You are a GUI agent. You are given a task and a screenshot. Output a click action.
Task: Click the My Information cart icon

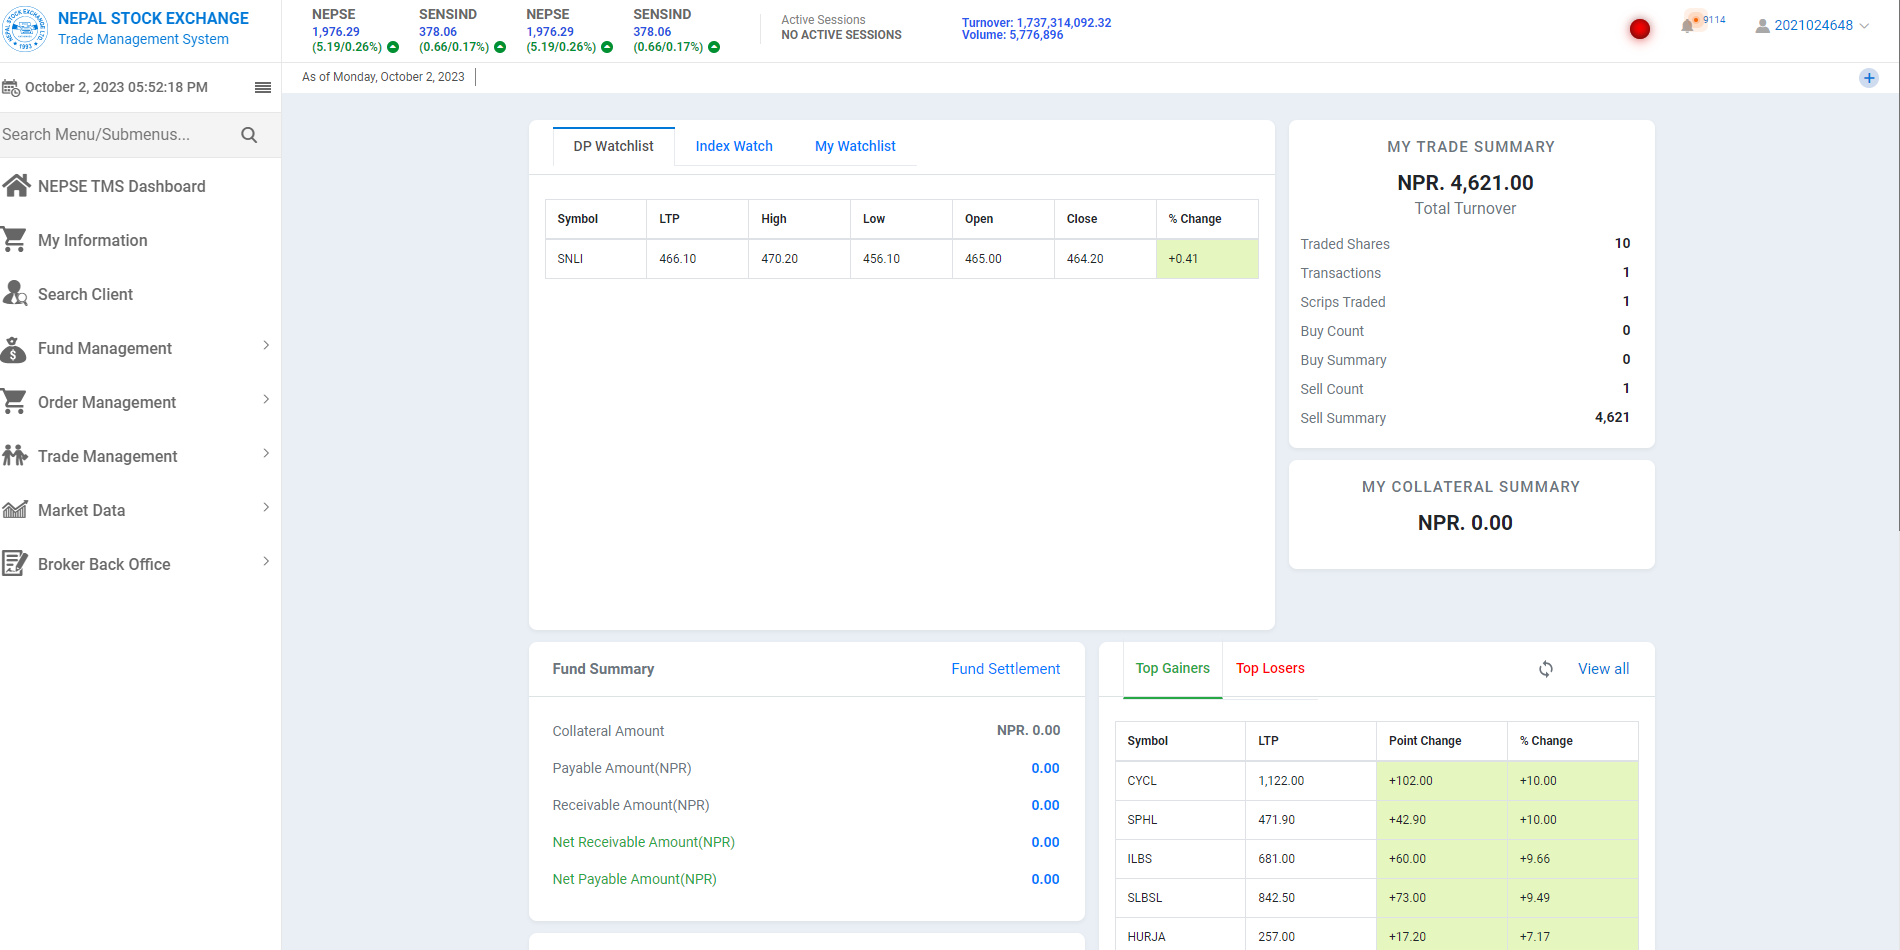[14, 239]
